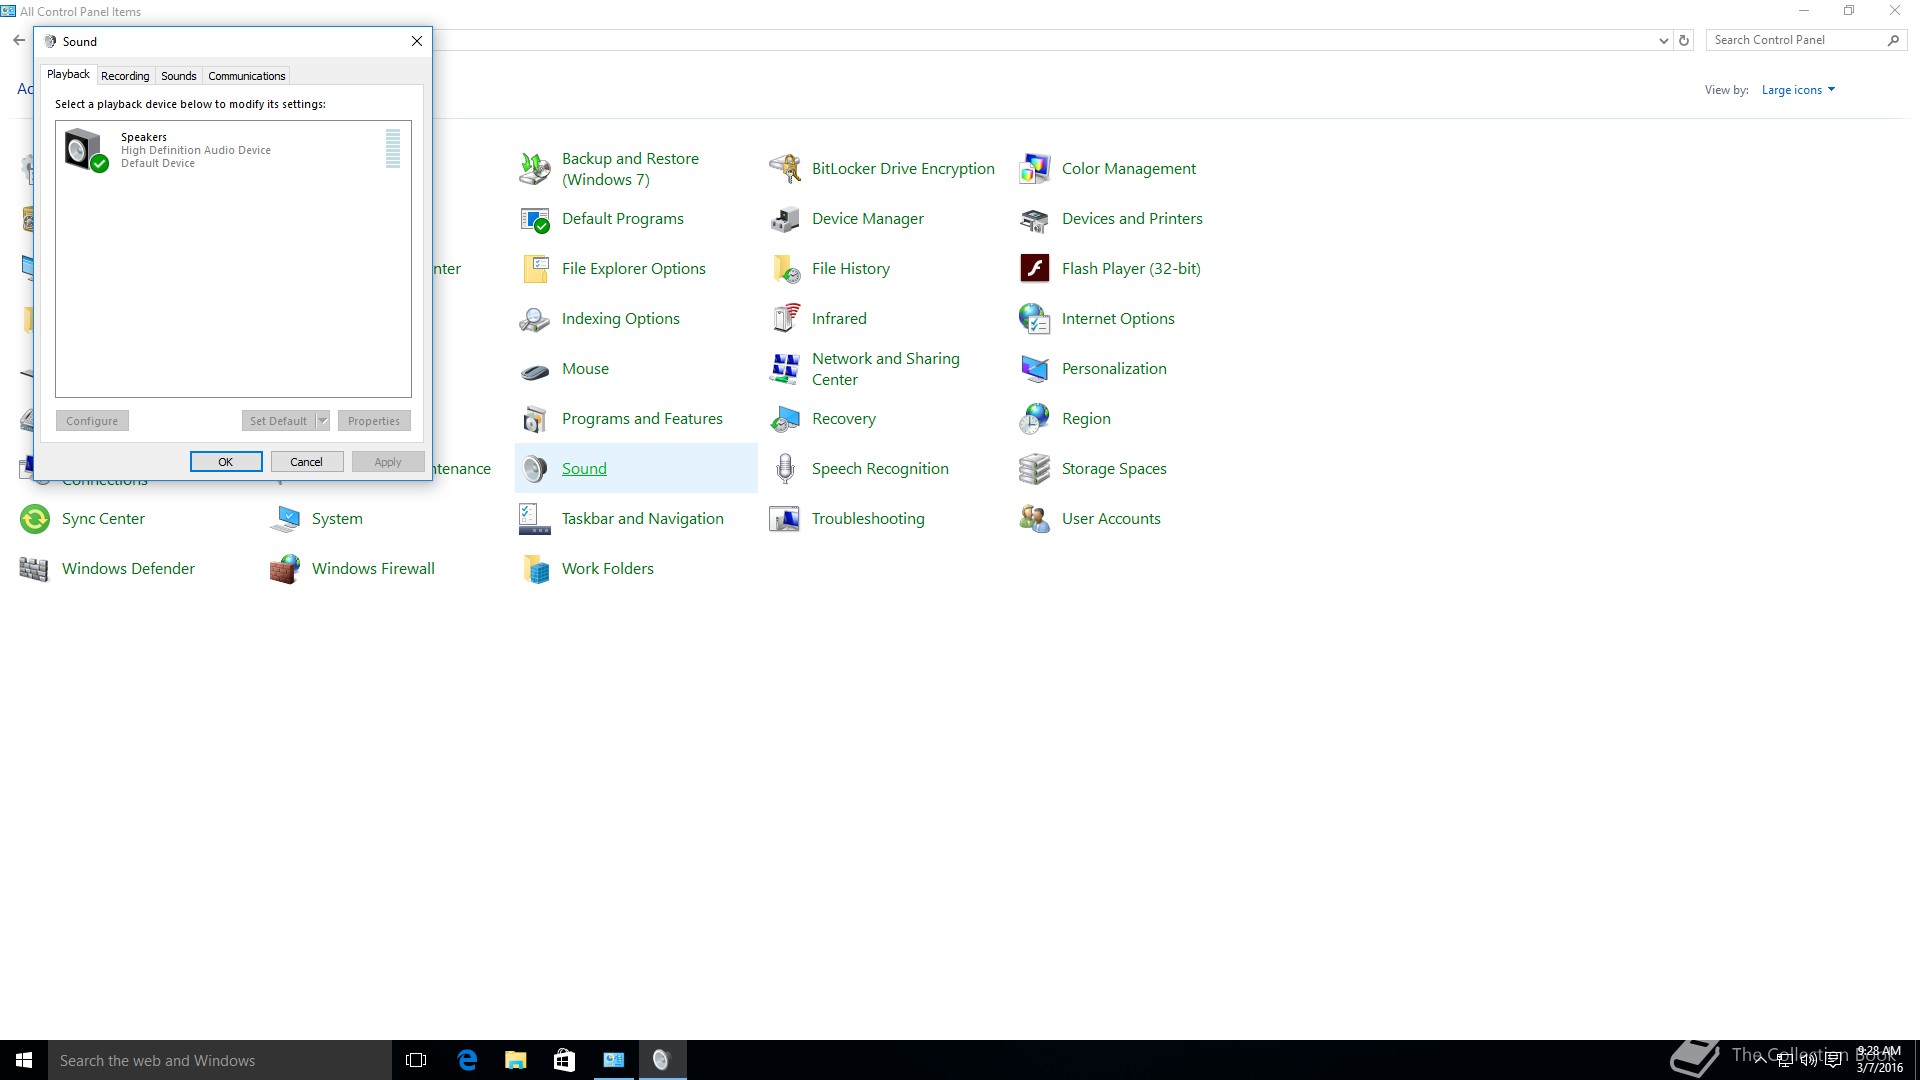Switch to the Sounds tab

[x=178, y=76]
